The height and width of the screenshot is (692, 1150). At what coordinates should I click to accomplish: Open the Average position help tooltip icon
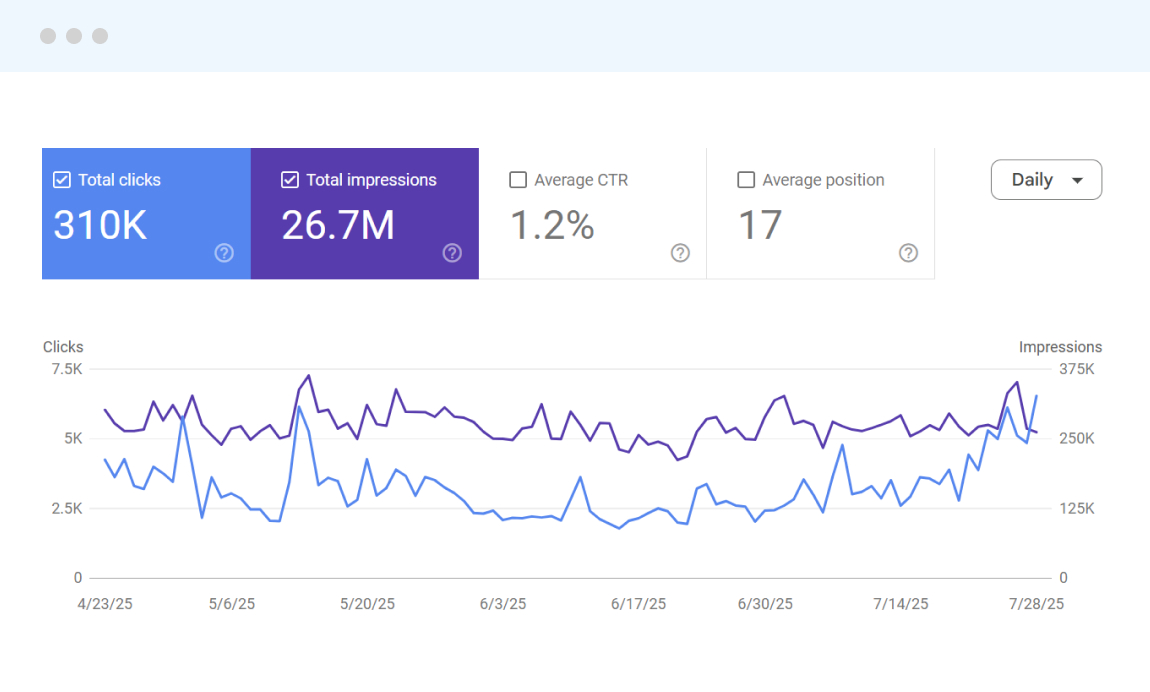click(x=908, y=253)
